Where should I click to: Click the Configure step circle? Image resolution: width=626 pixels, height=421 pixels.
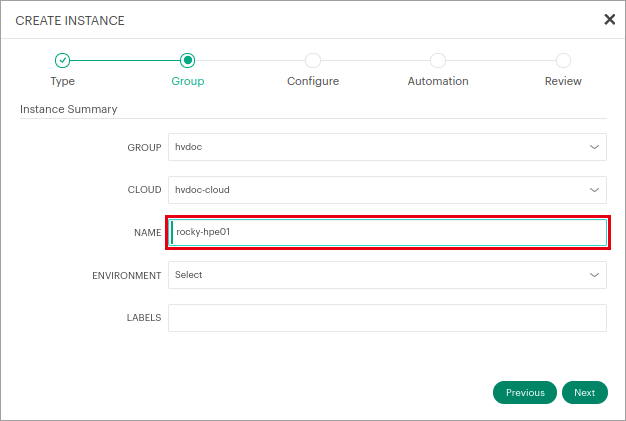(313, 60)
